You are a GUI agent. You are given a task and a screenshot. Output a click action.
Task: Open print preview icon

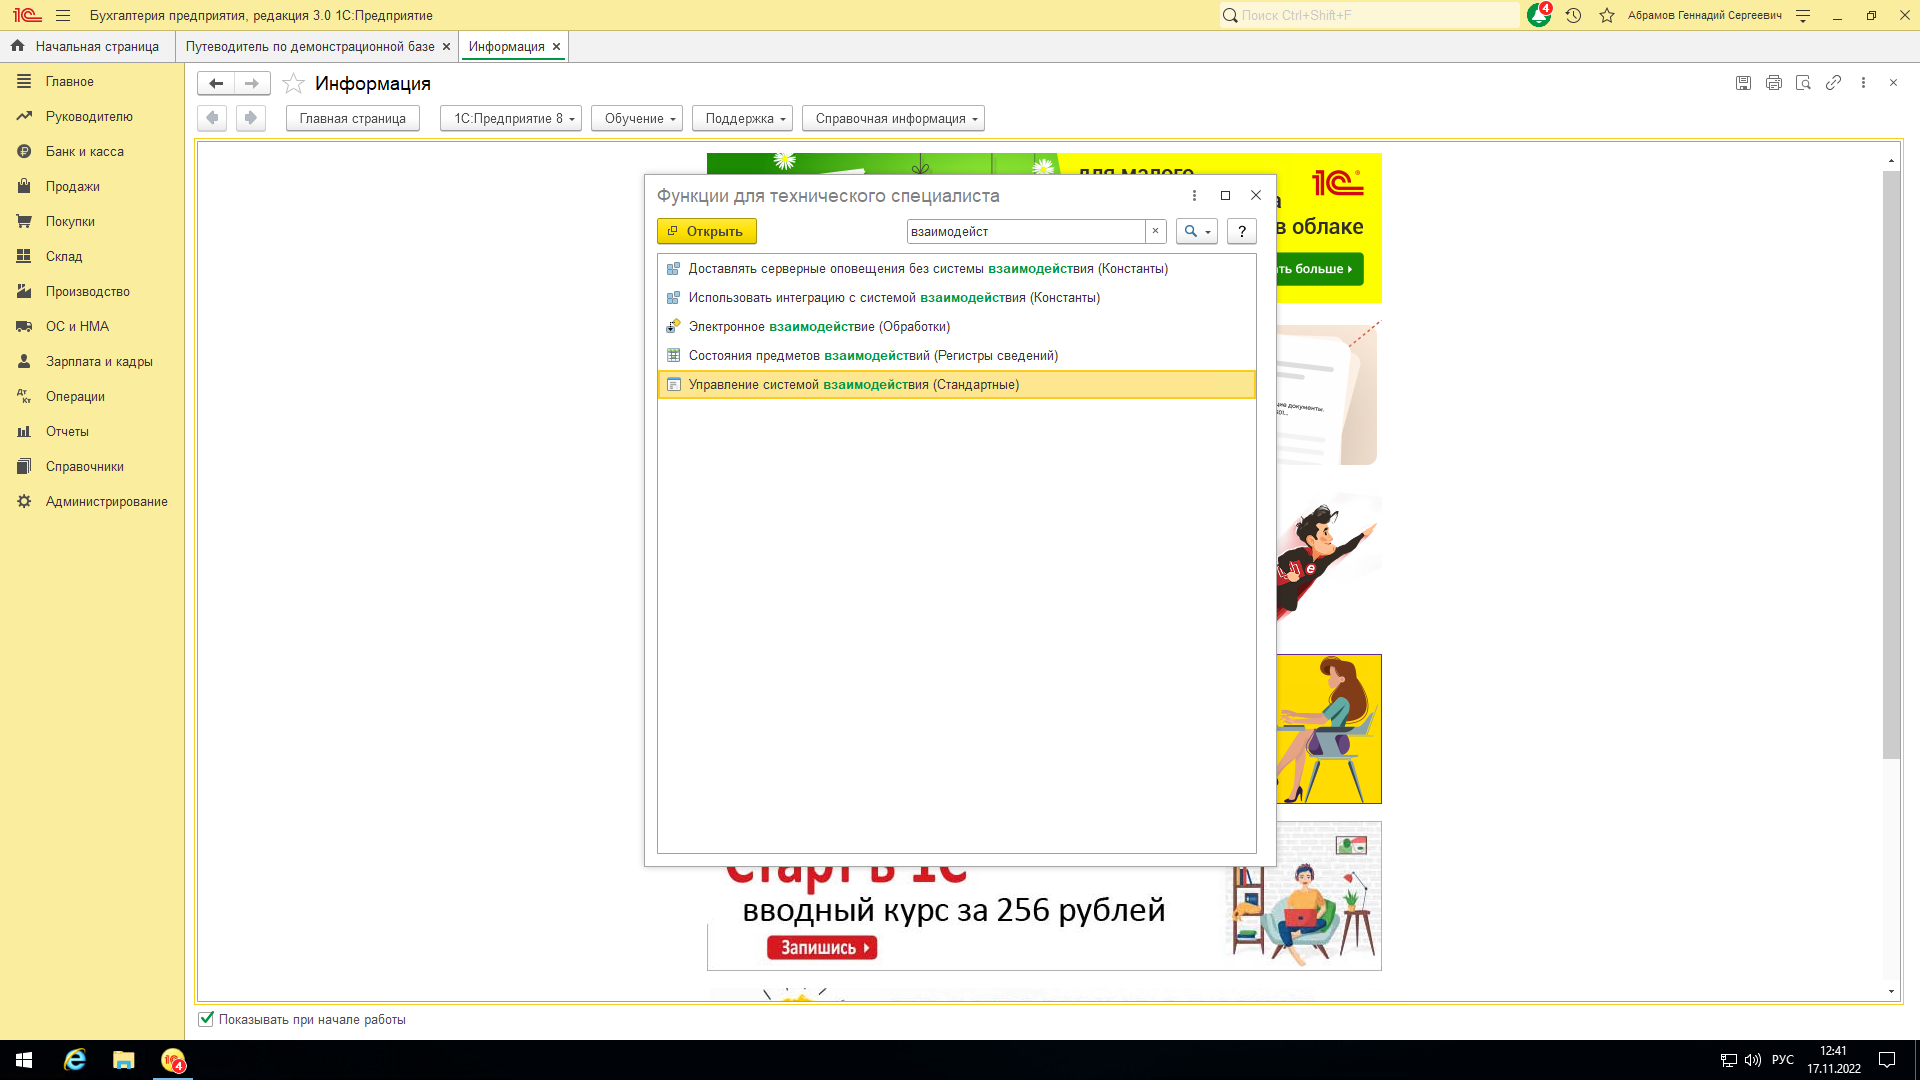click(1803, 83)
